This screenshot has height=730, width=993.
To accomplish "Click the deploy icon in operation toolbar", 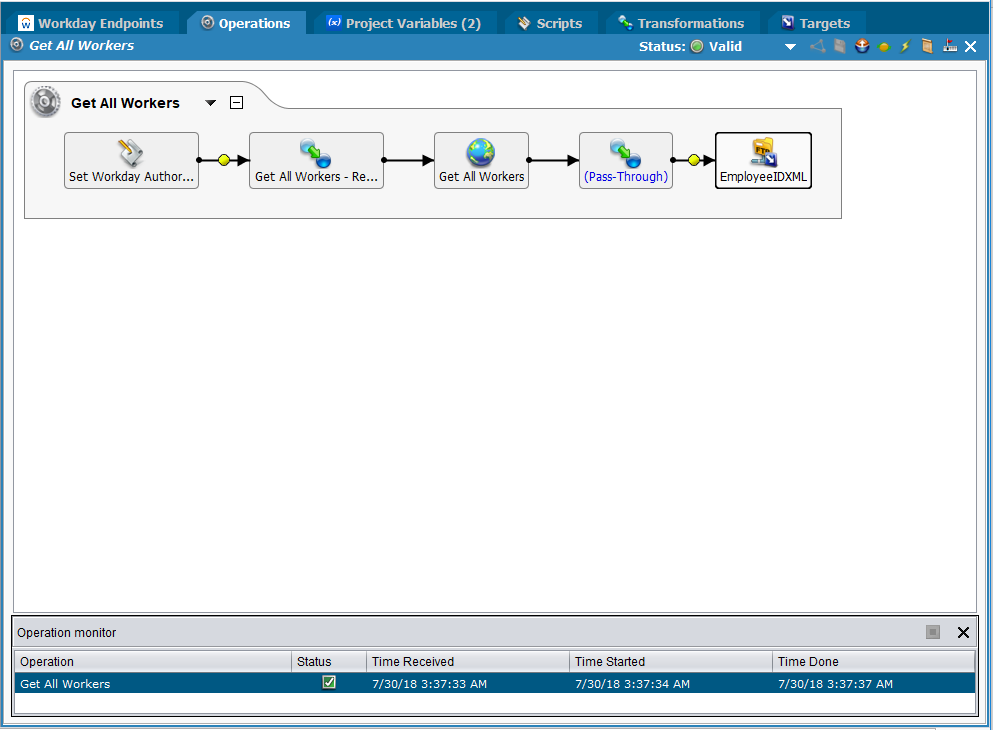I will point(862,46).
